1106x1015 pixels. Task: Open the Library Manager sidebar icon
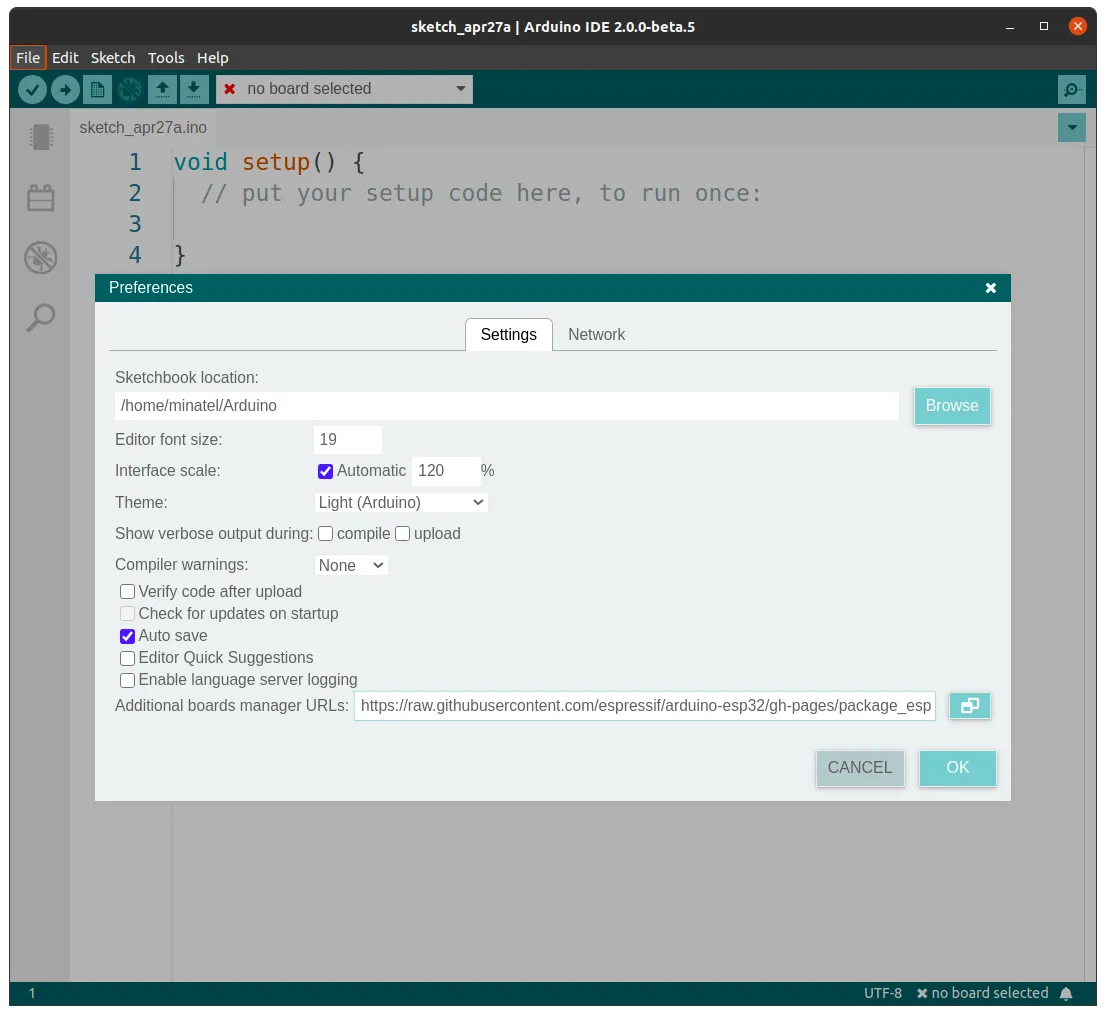[x=41, y=198]
